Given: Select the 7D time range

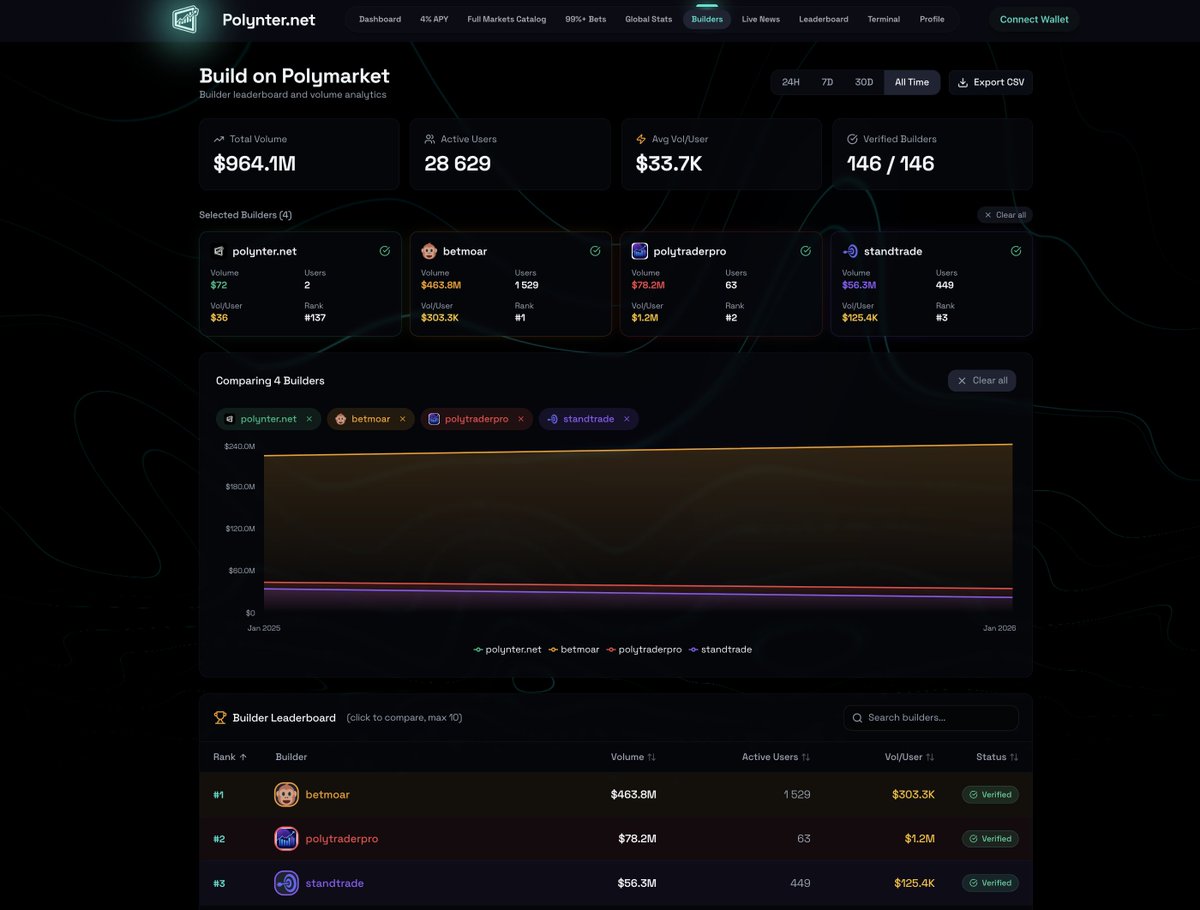Looking at the screenshot, I should point(827,82).
